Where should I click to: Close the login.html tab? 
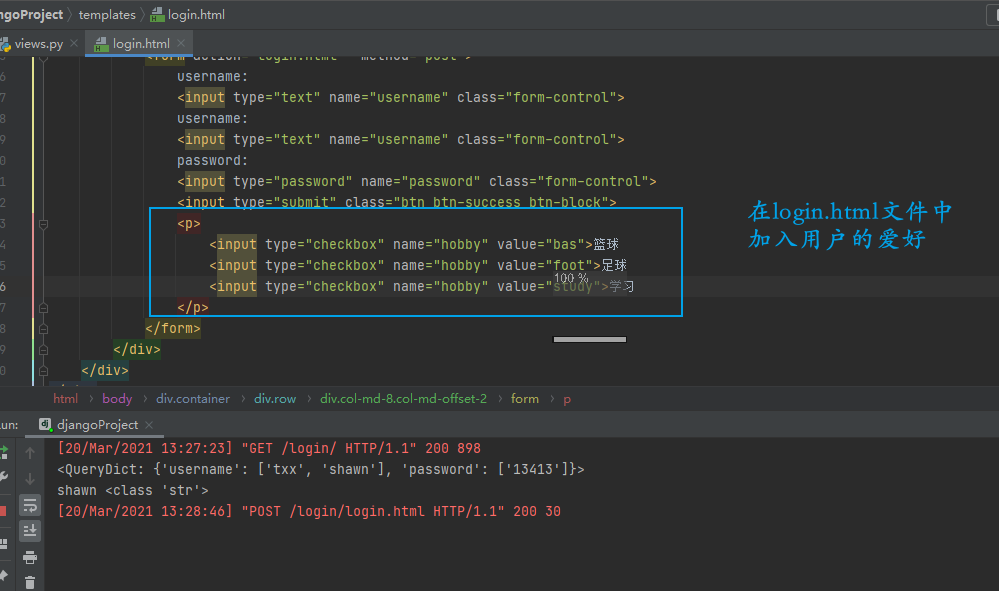[181, 43]
